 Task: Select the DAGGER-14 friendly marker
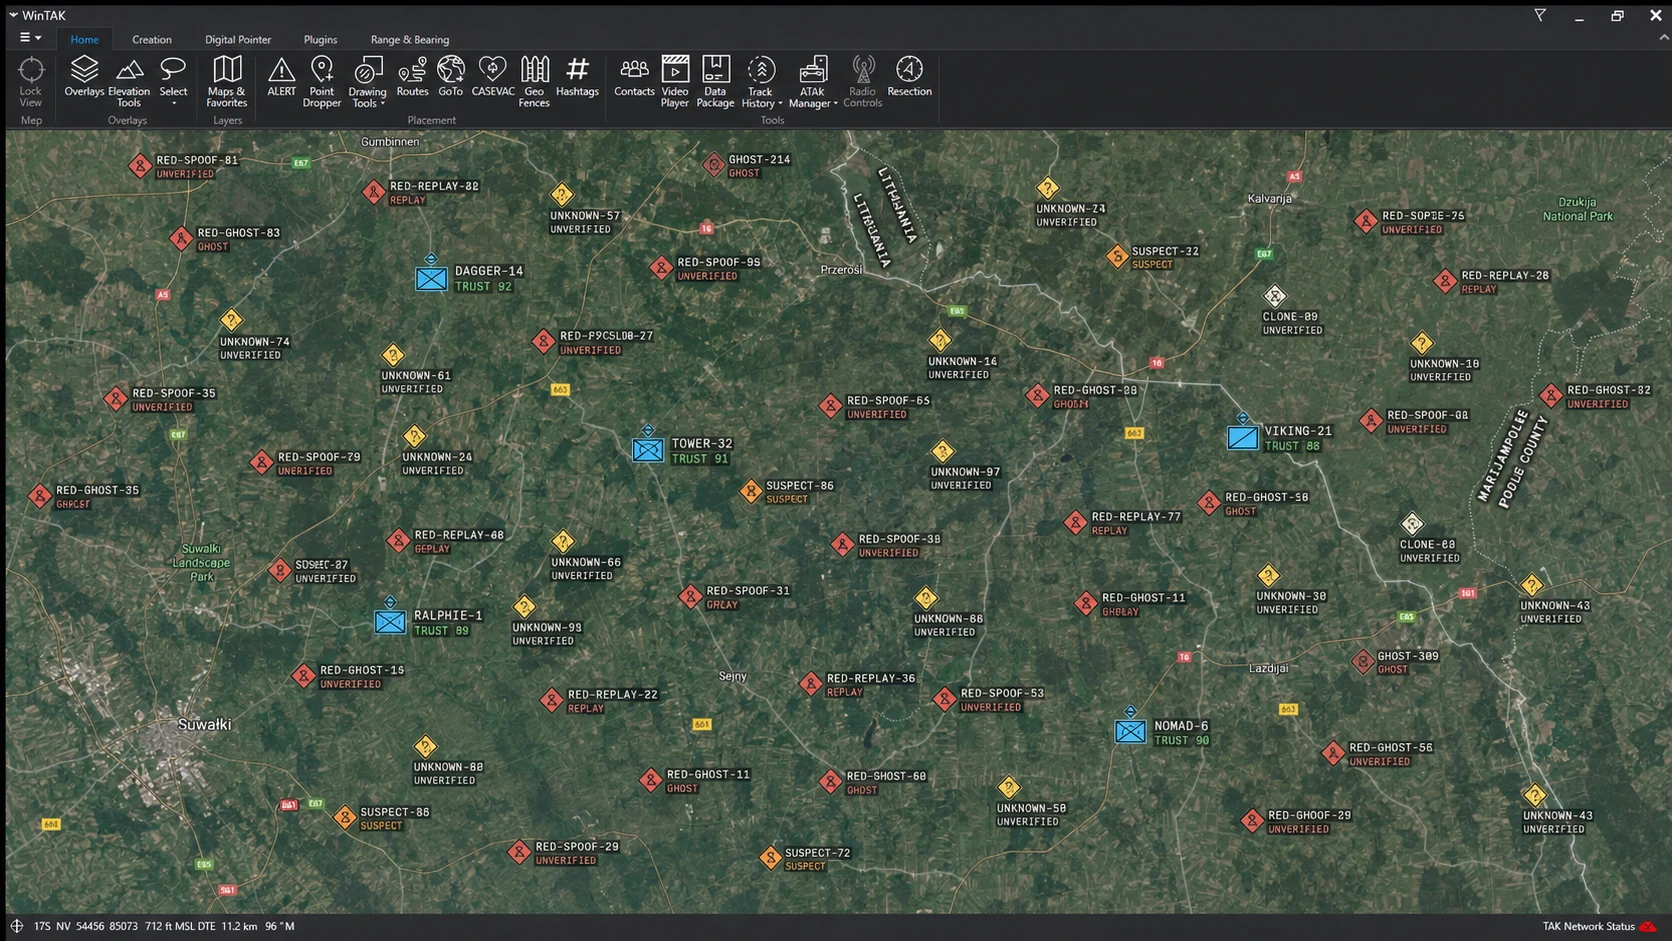coord(431,278)
